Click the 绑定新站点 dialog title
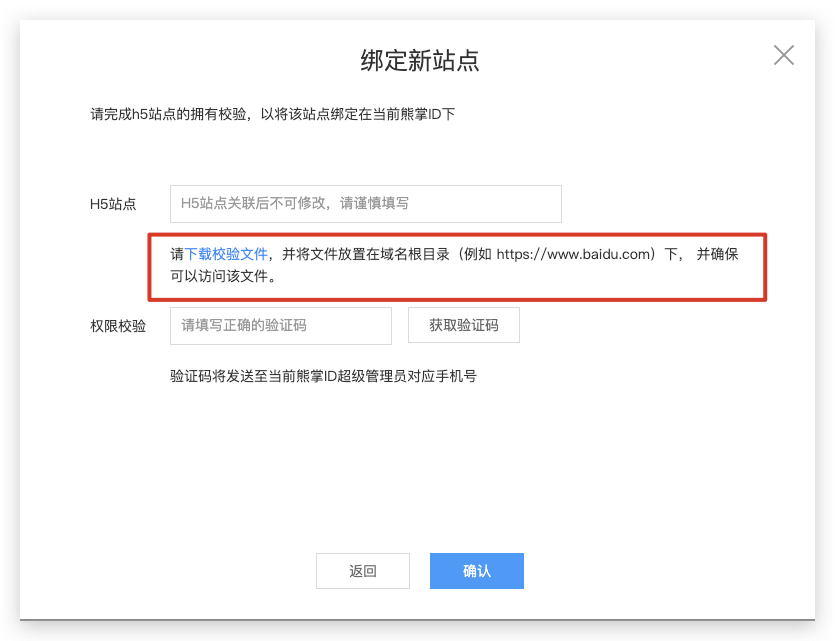This screenshot has height=641, width=835. click(419, 60)
